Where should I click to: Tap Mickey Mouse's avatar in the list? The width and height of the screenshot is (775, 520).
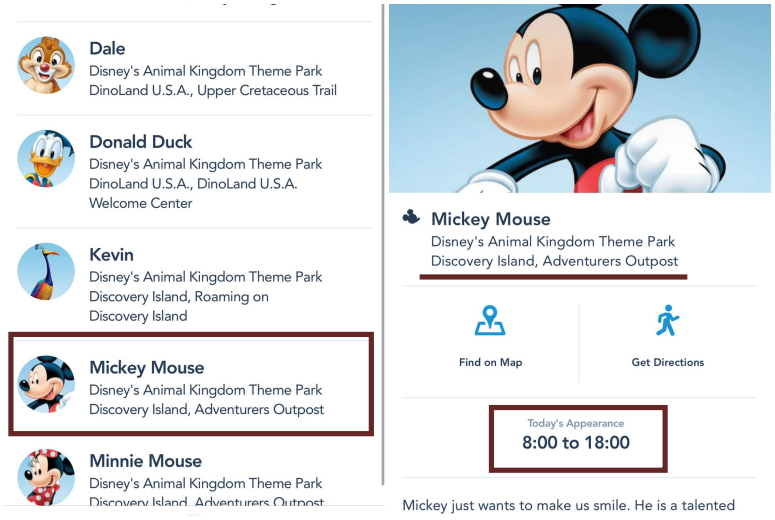click(x=46, y=384)
